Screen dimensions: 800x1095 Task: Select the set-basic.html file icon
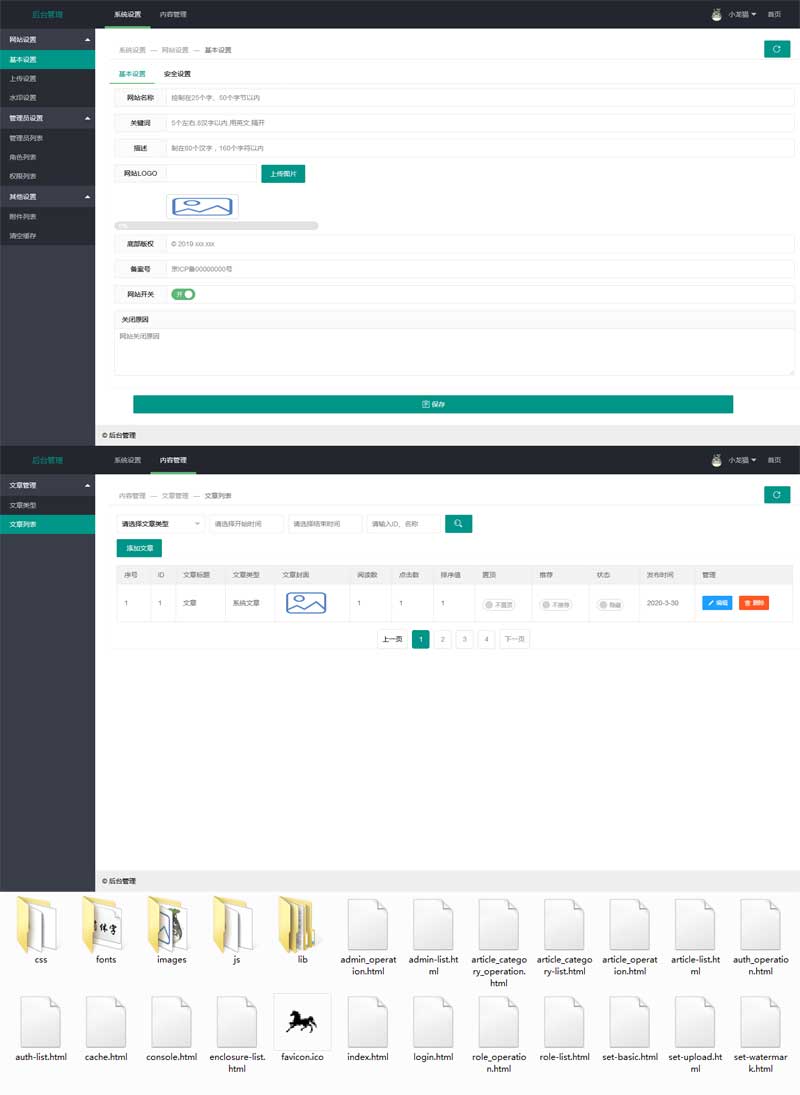(630, 1022)
